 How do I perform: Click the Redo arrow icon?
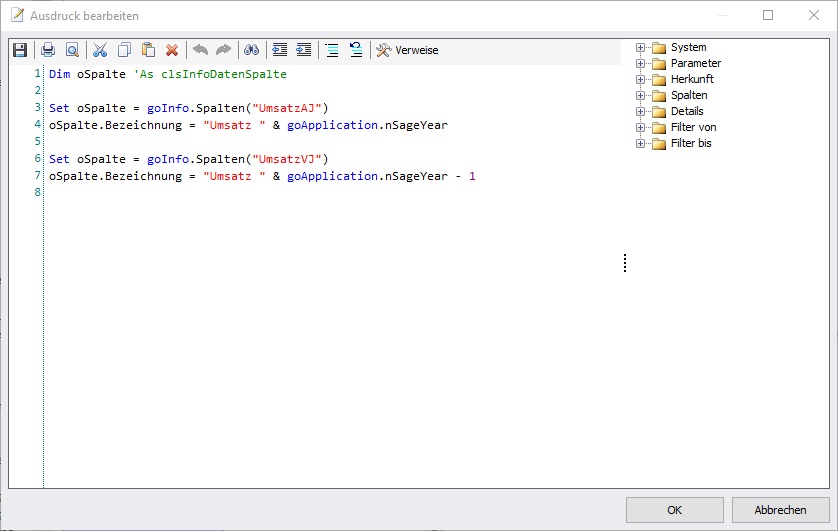coord(223,50)
